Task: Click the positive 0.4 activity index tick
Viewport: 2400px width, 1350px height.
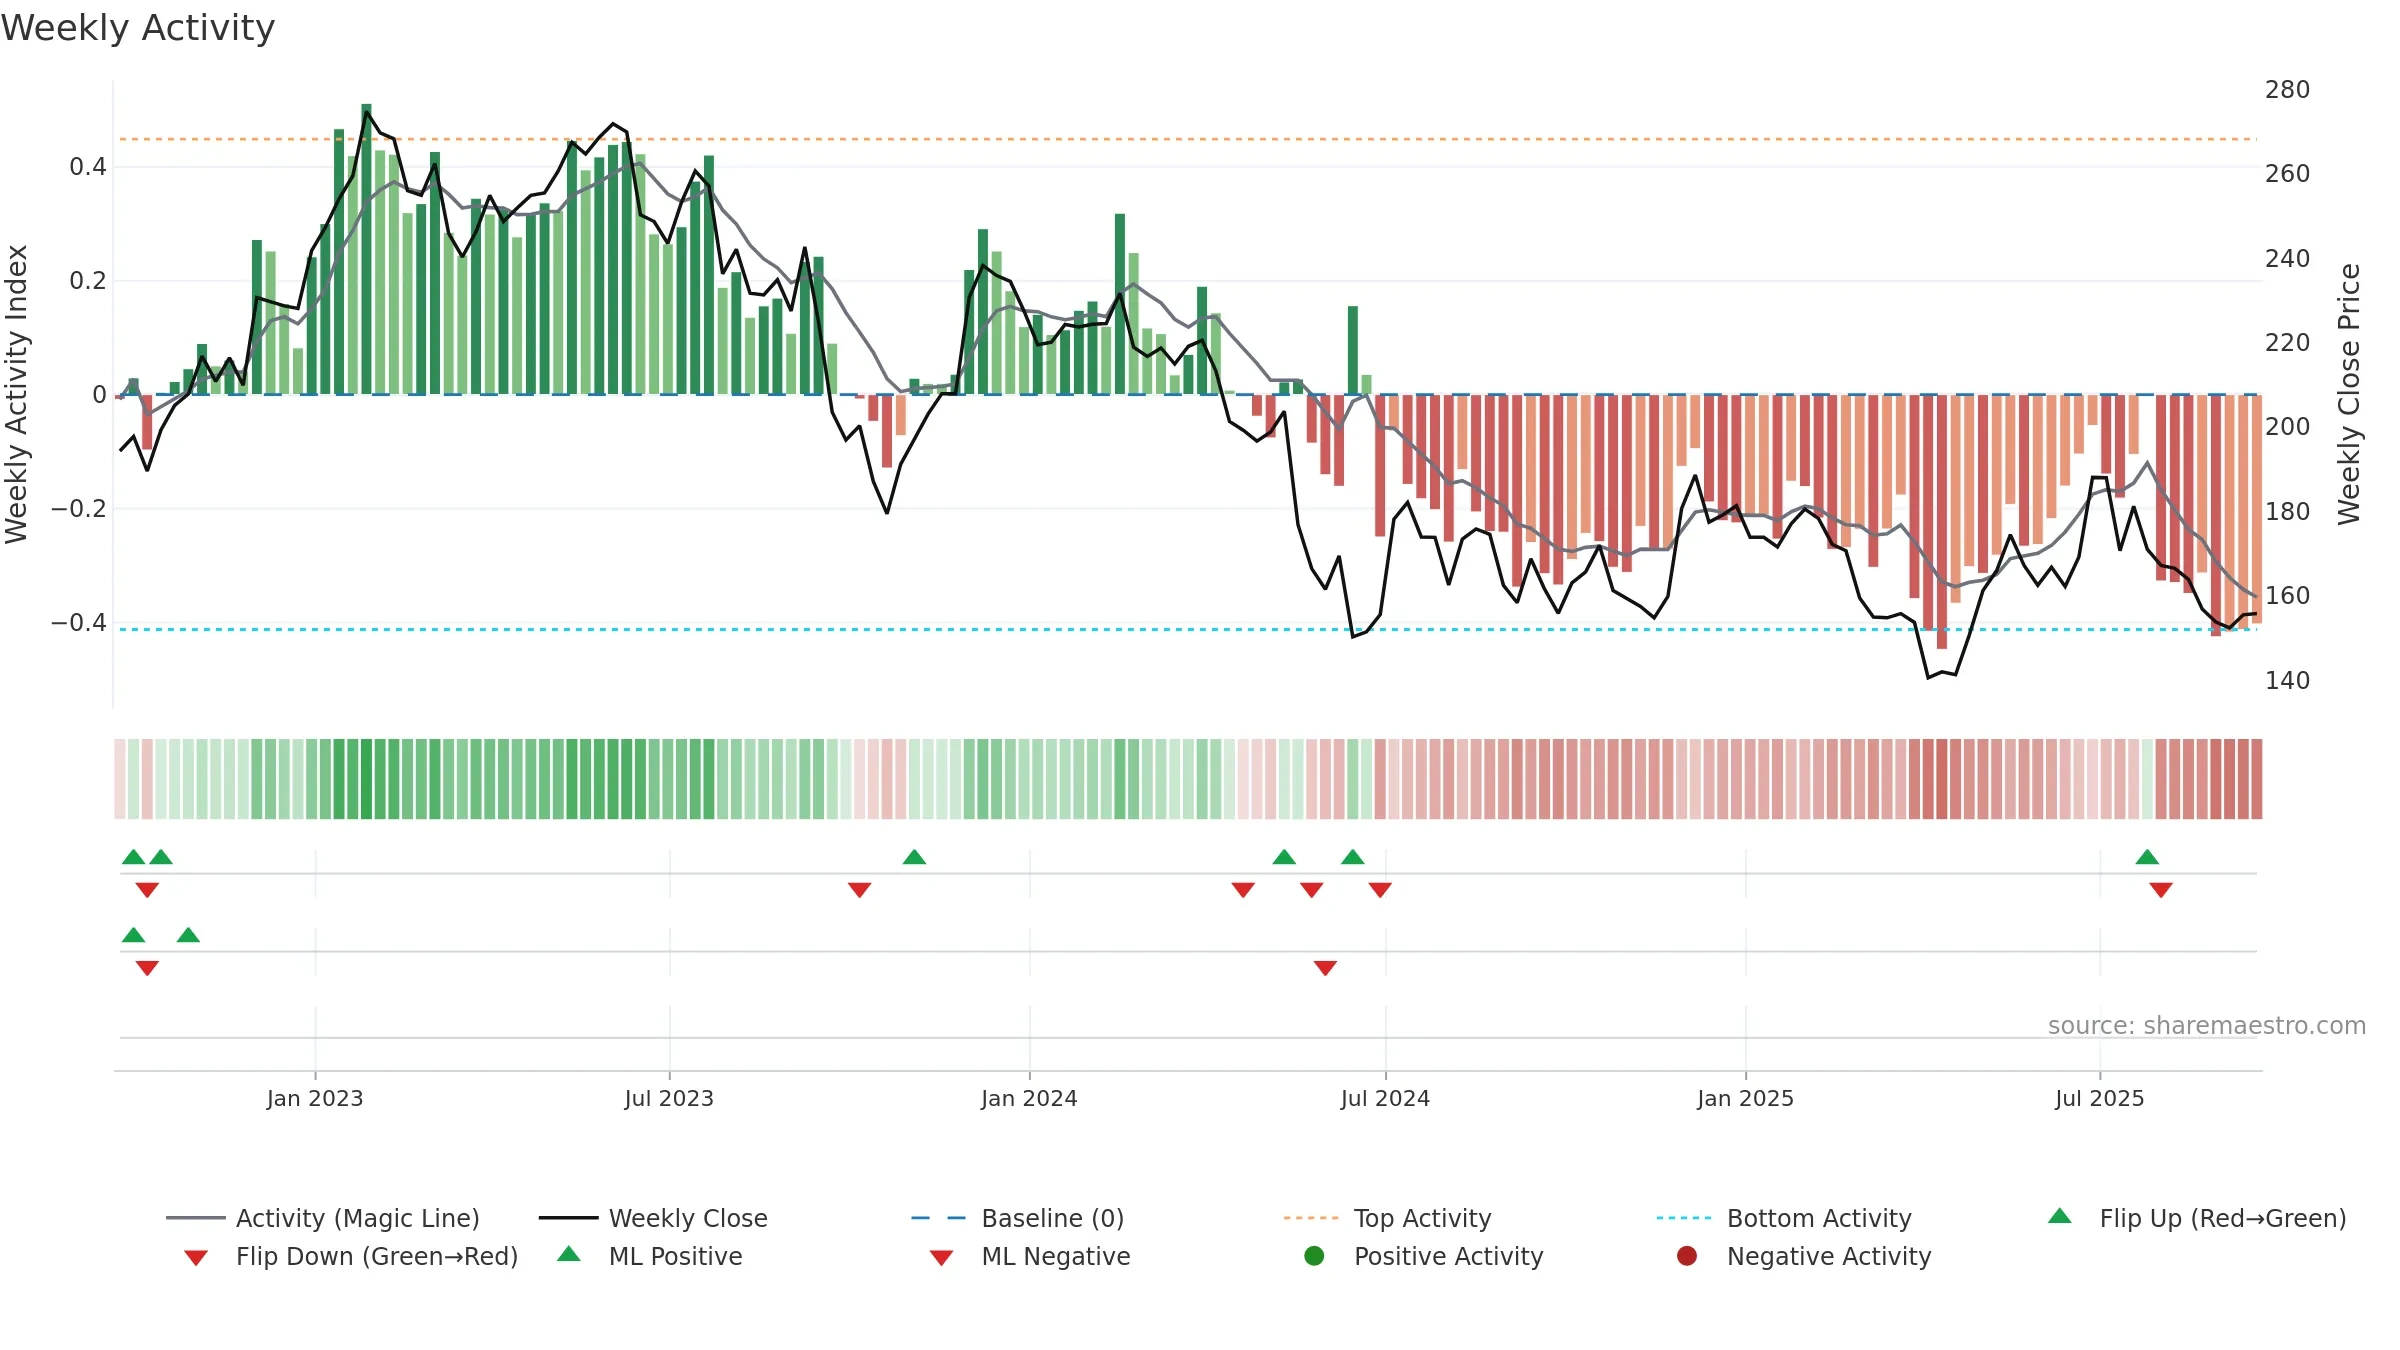Action: pos(88,167)
